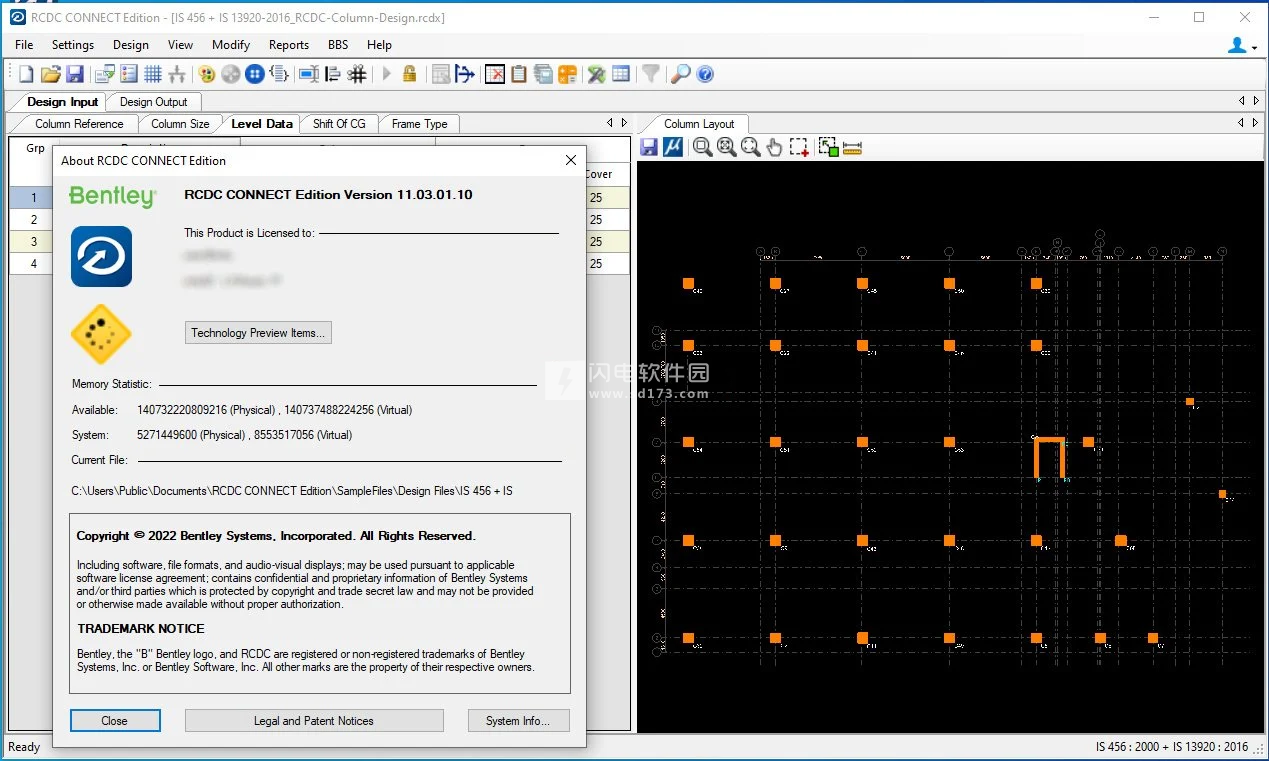Select group row 4 in the table

34,264
